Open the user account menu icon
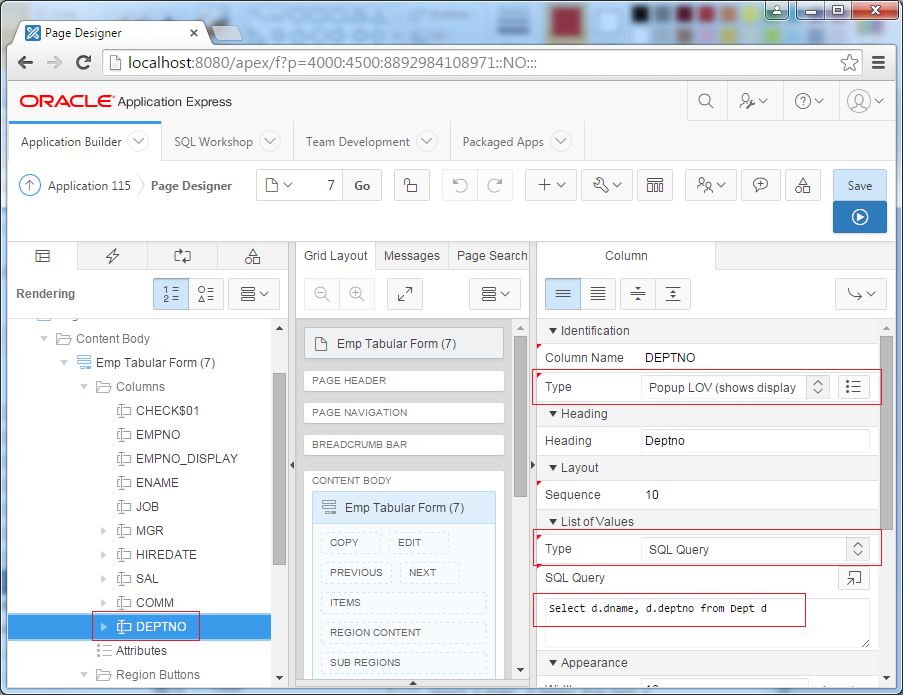The image size is (903, 695). [864, 101]
